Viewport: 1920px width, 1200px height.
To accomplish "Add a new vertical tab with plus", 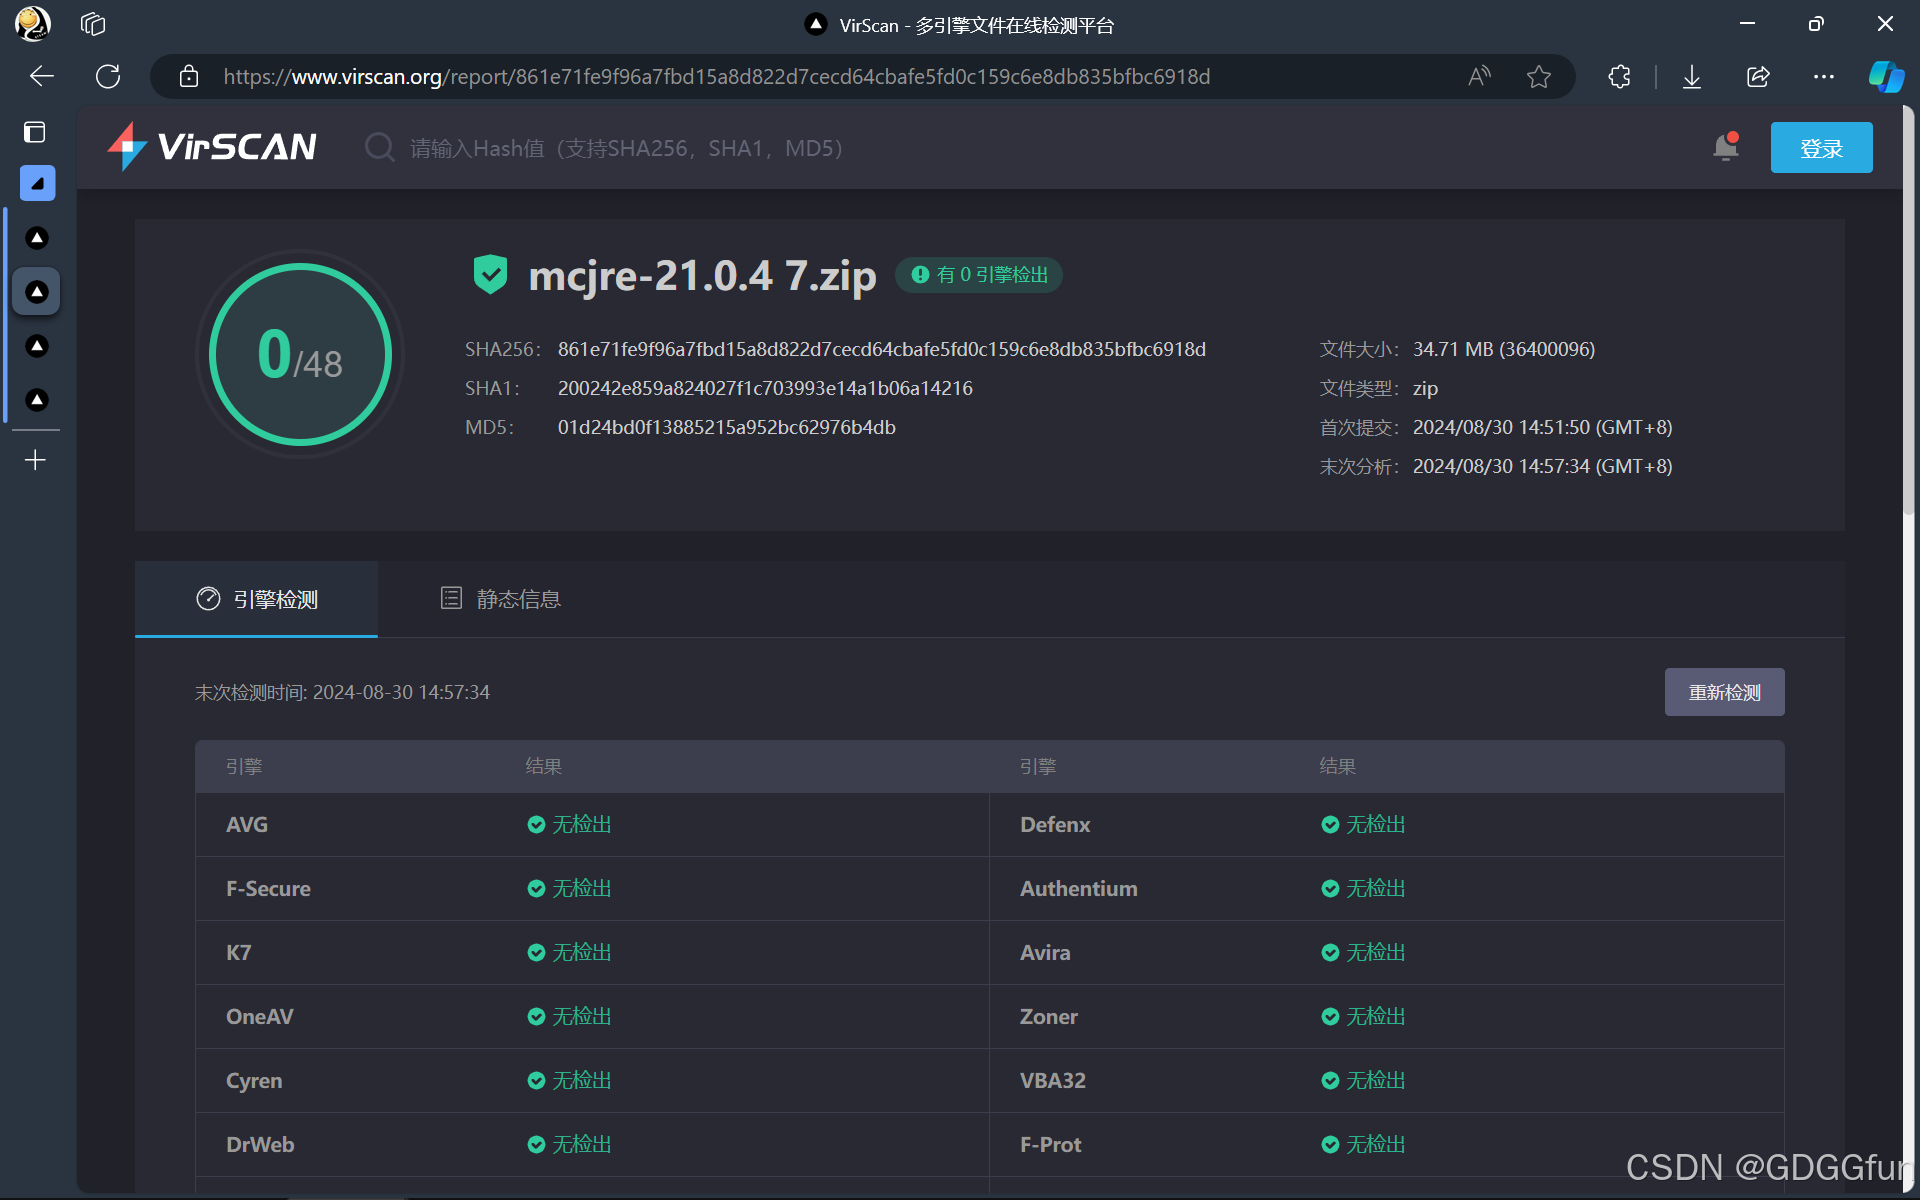I will click(35, 460).
